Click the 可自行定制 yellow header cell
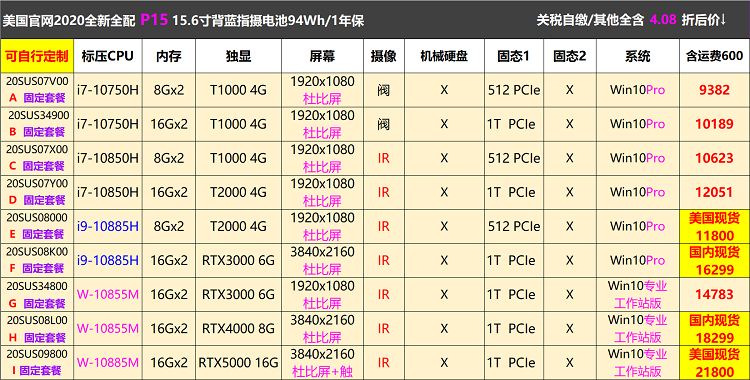750x380 pixels. pyautogui.click(x=37, y=56)
